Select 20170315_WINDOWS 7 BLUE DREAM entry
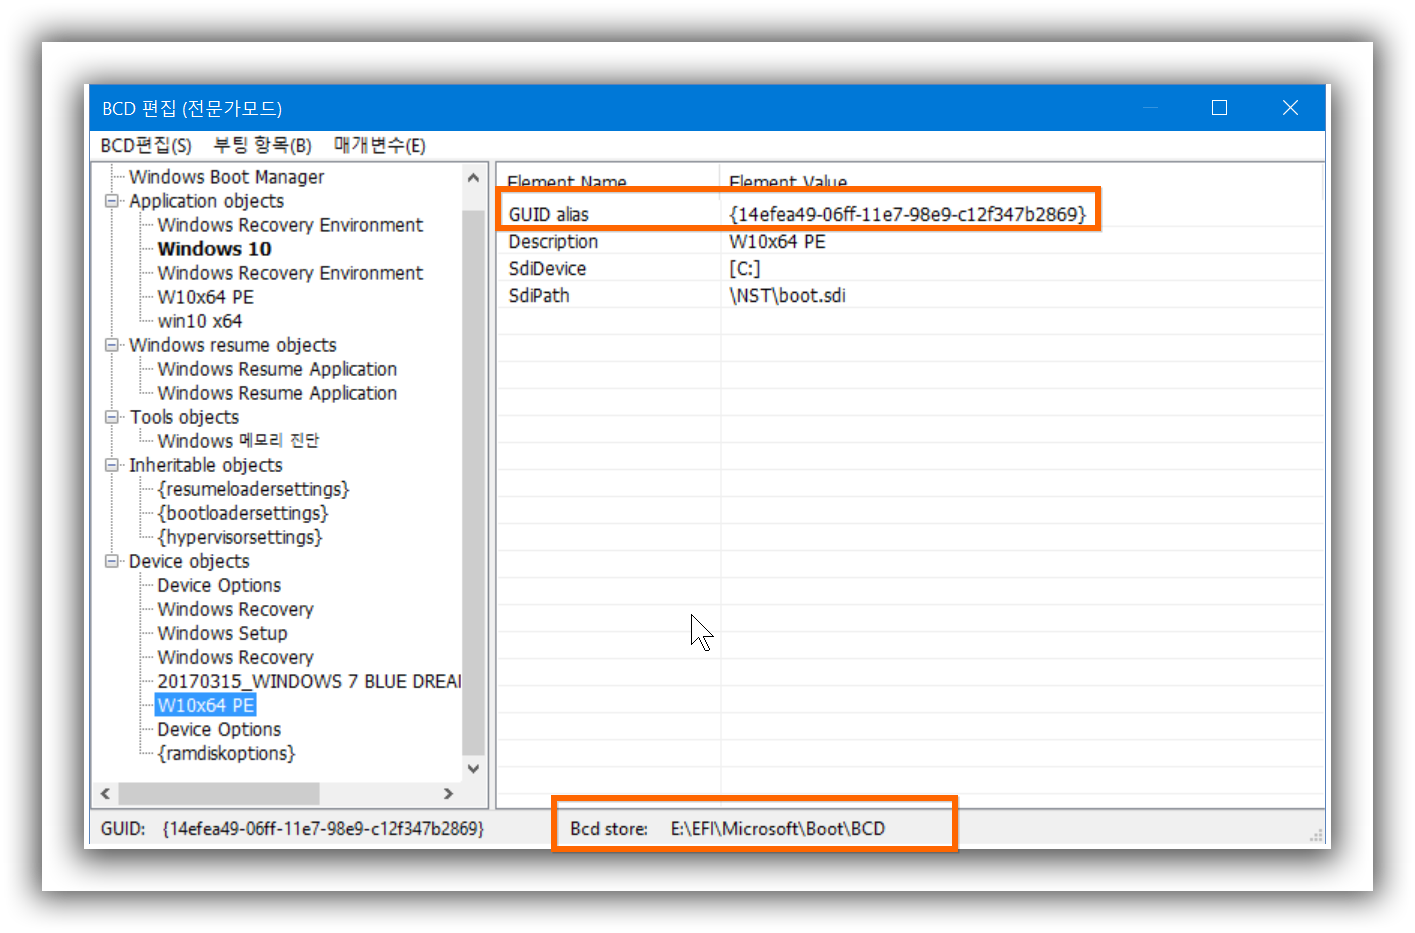1415x933 pixels. point(309,681)
